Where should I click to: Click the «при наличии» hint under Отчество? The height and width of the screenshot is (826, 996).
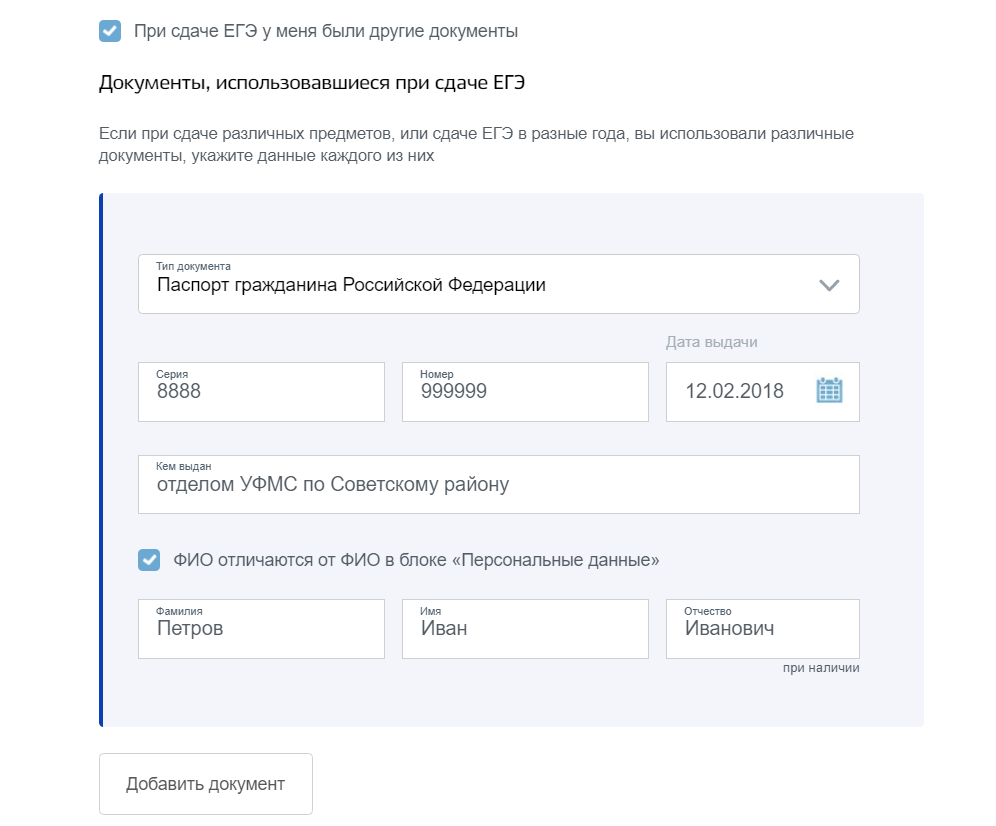(x=821, y=668)
